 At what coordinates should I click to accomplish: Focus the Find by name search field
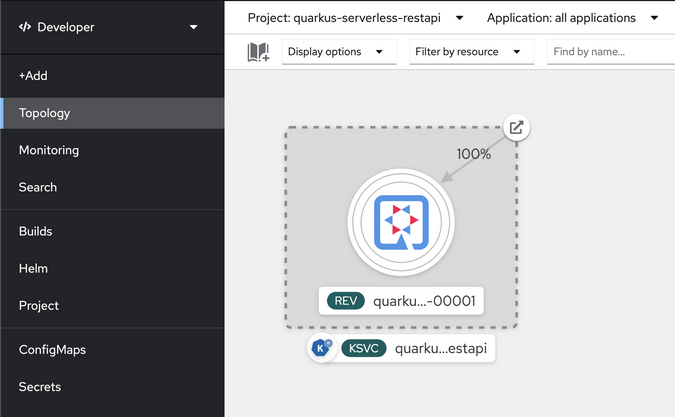(x=610, y=52)
